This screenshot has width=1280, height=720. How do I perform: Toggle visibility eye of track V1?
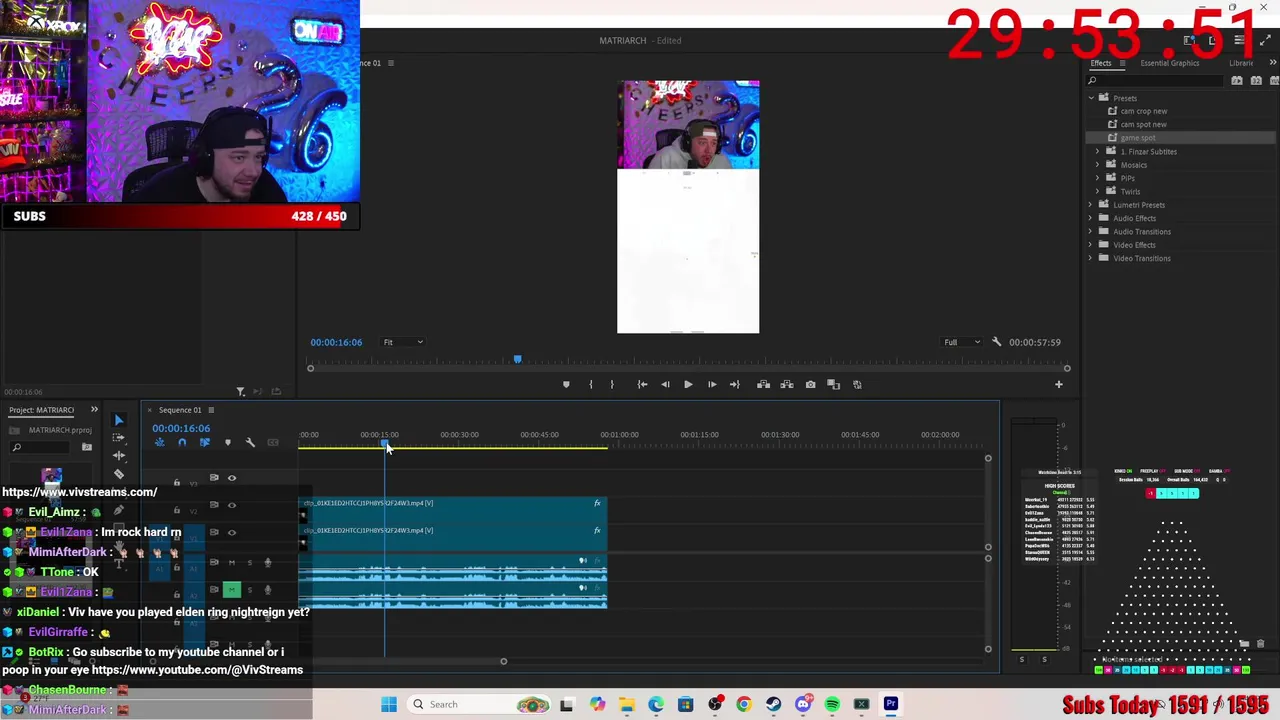pos(232,532)
